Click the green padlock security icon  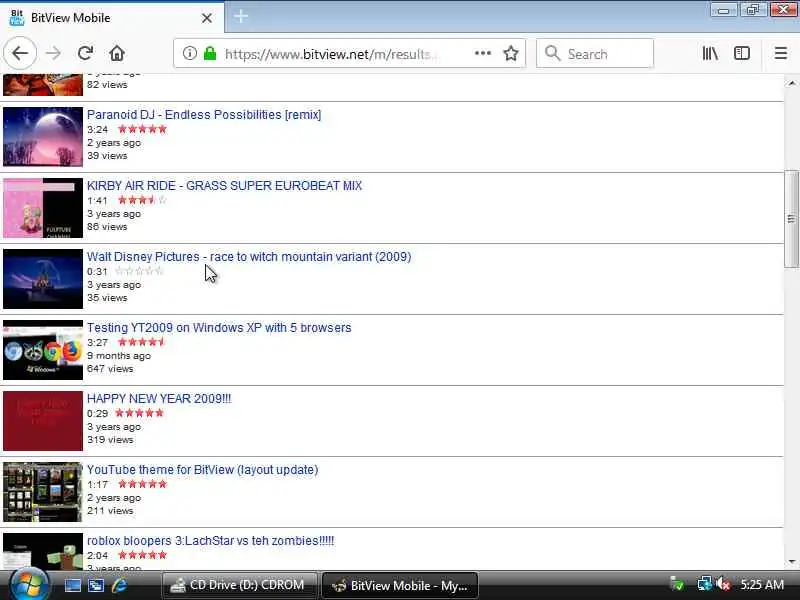(x=210, y=53)
